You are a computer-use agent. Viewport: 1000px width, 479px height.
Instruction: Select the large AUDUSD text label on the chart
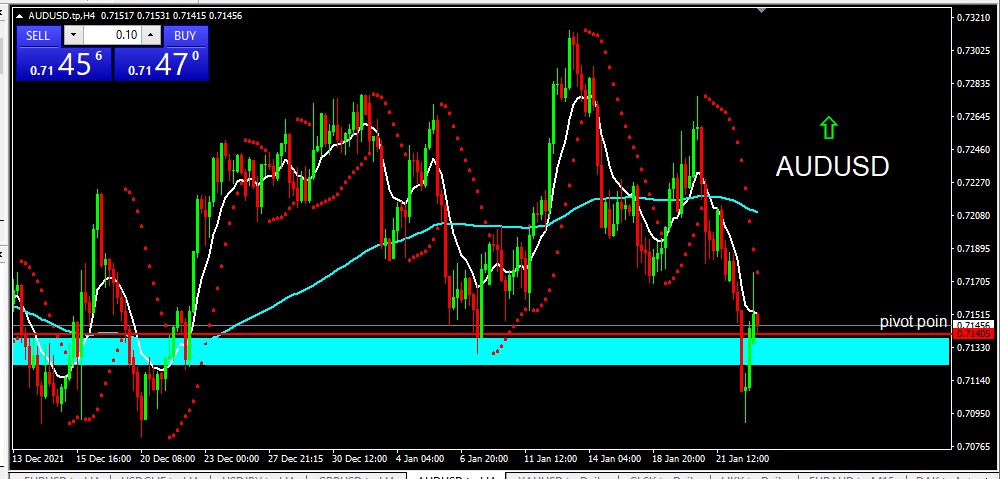pos(832,166)
